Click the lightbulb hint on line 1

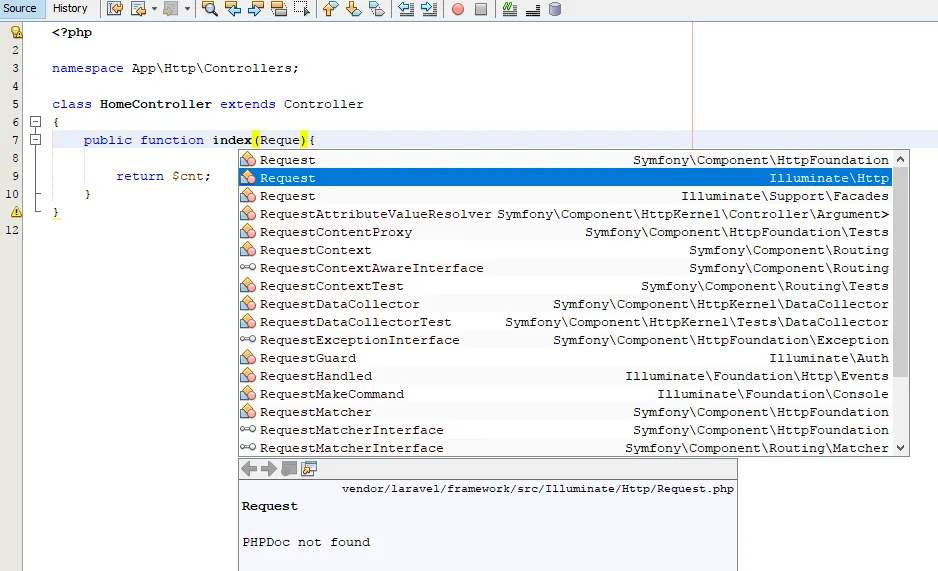[x=17, y=32]
